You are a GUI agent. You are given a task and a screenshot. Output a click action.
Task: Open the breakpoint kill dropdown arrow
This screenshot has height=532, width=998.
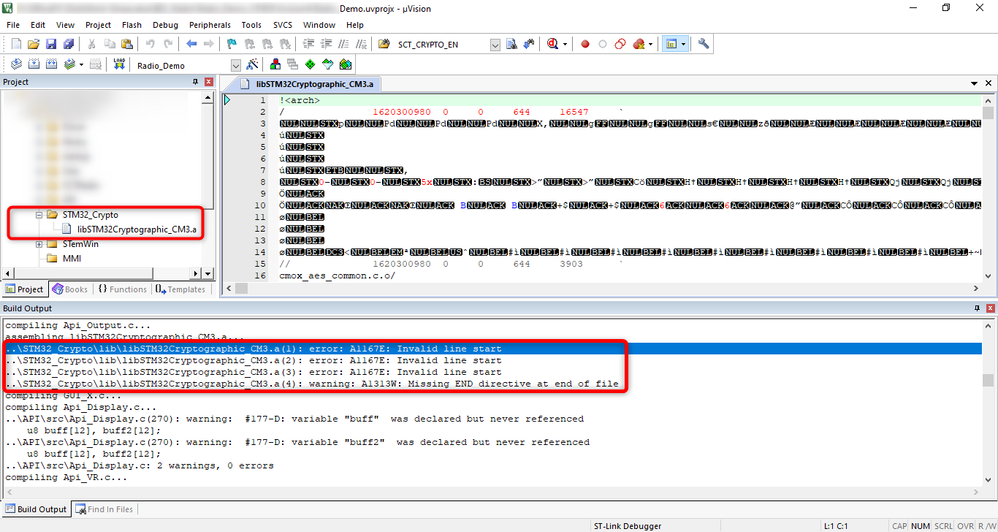[650, 45]
